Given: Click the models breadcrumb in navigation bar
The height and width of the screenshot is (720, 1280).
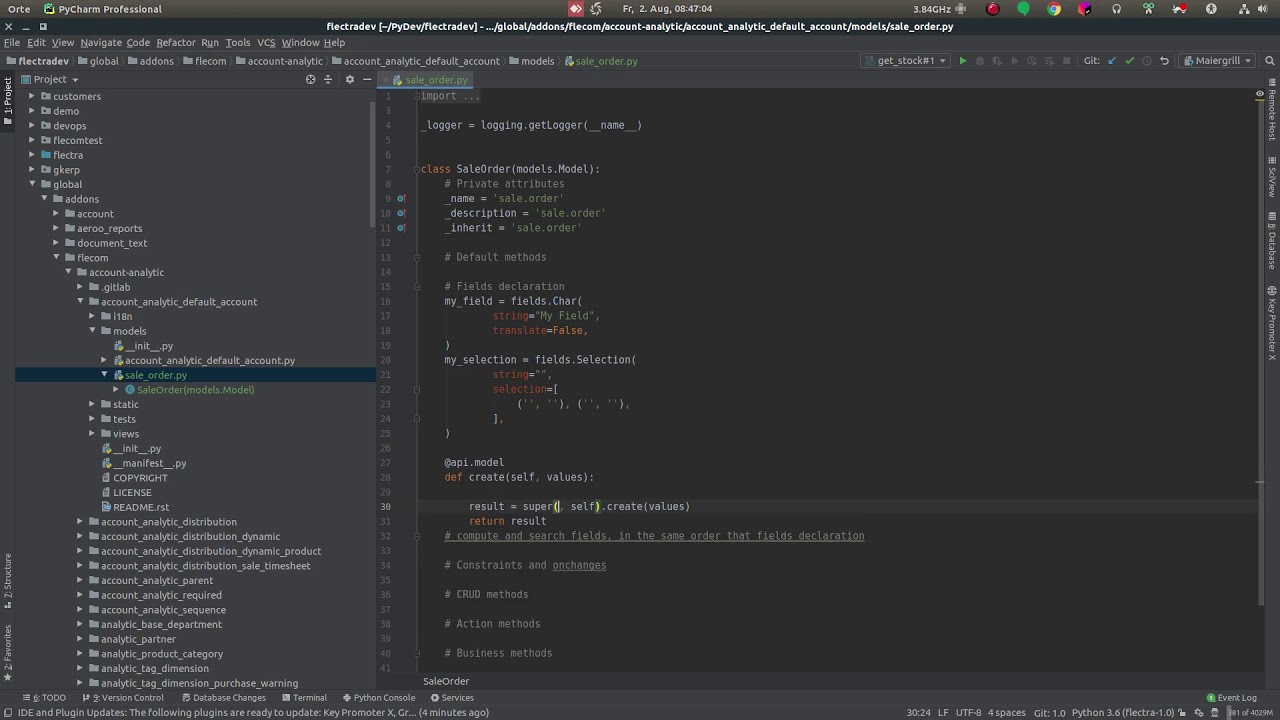Looking at the screenshot, I should [x=531, y=61].
